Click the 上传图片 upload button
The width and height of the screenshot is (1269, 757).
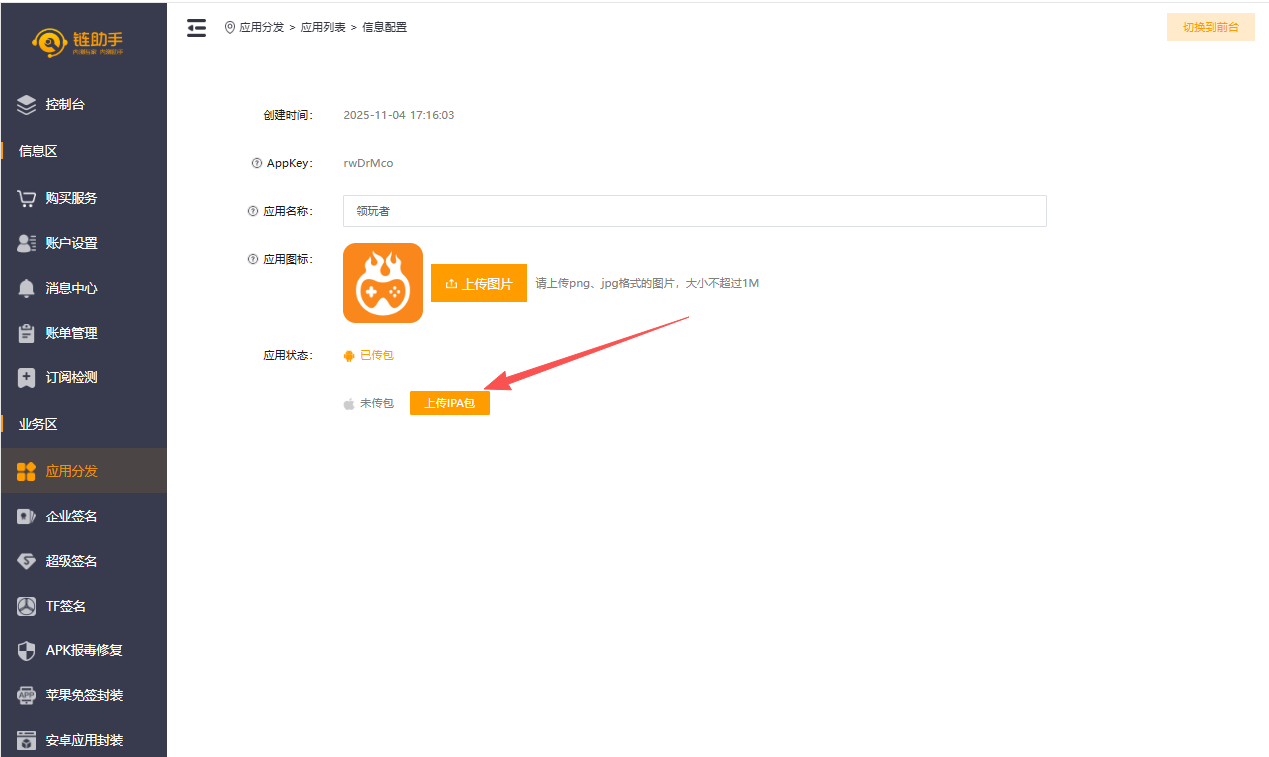(x=478, y=283)
